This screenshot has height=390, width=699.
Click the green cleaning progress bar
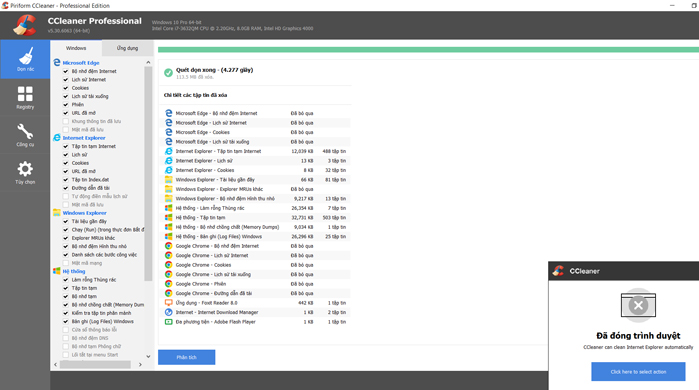pos(428,50)
